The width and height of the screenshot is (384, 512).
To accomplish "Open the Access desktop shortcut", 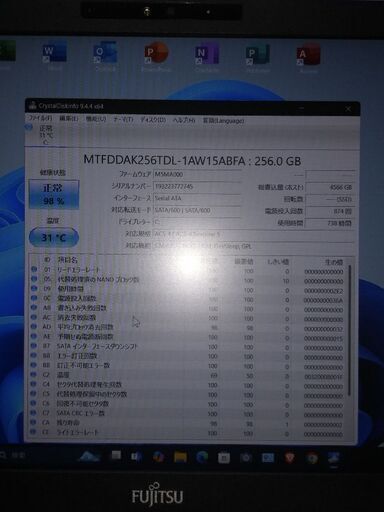I will pyautogui.click(x=309, y=57).
